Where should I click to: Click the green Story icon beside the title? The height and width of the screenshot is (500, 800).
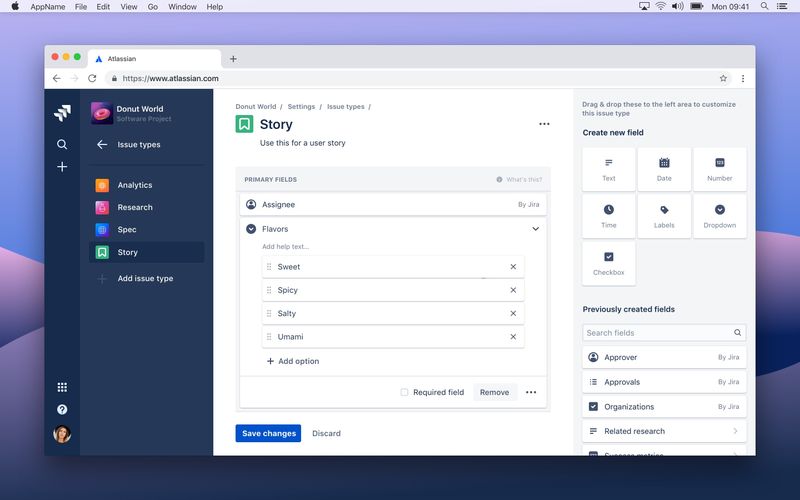[x=244, y=124]
